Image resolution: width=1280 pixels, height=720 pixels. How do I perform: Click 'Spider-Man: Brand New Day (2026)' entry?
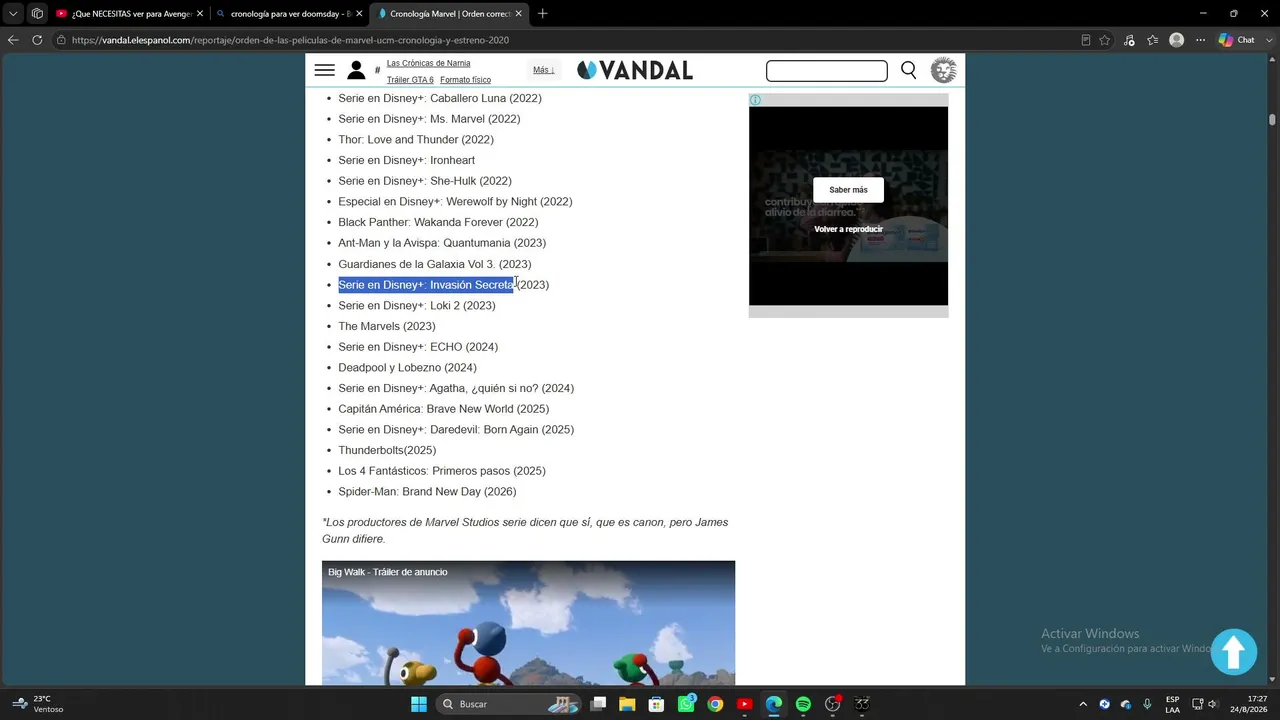click(x=427, y=492)
